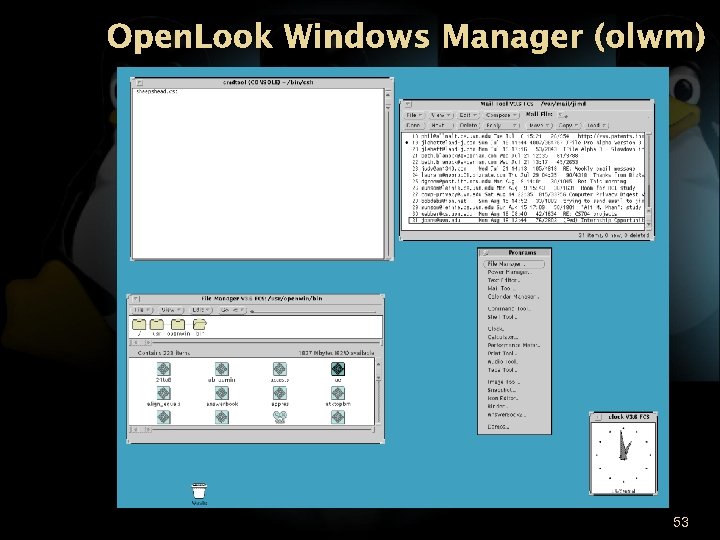Screen dimensions: 720x540
Task: Choose Command Tool... in the Programs menu
Action: point(508,309)
